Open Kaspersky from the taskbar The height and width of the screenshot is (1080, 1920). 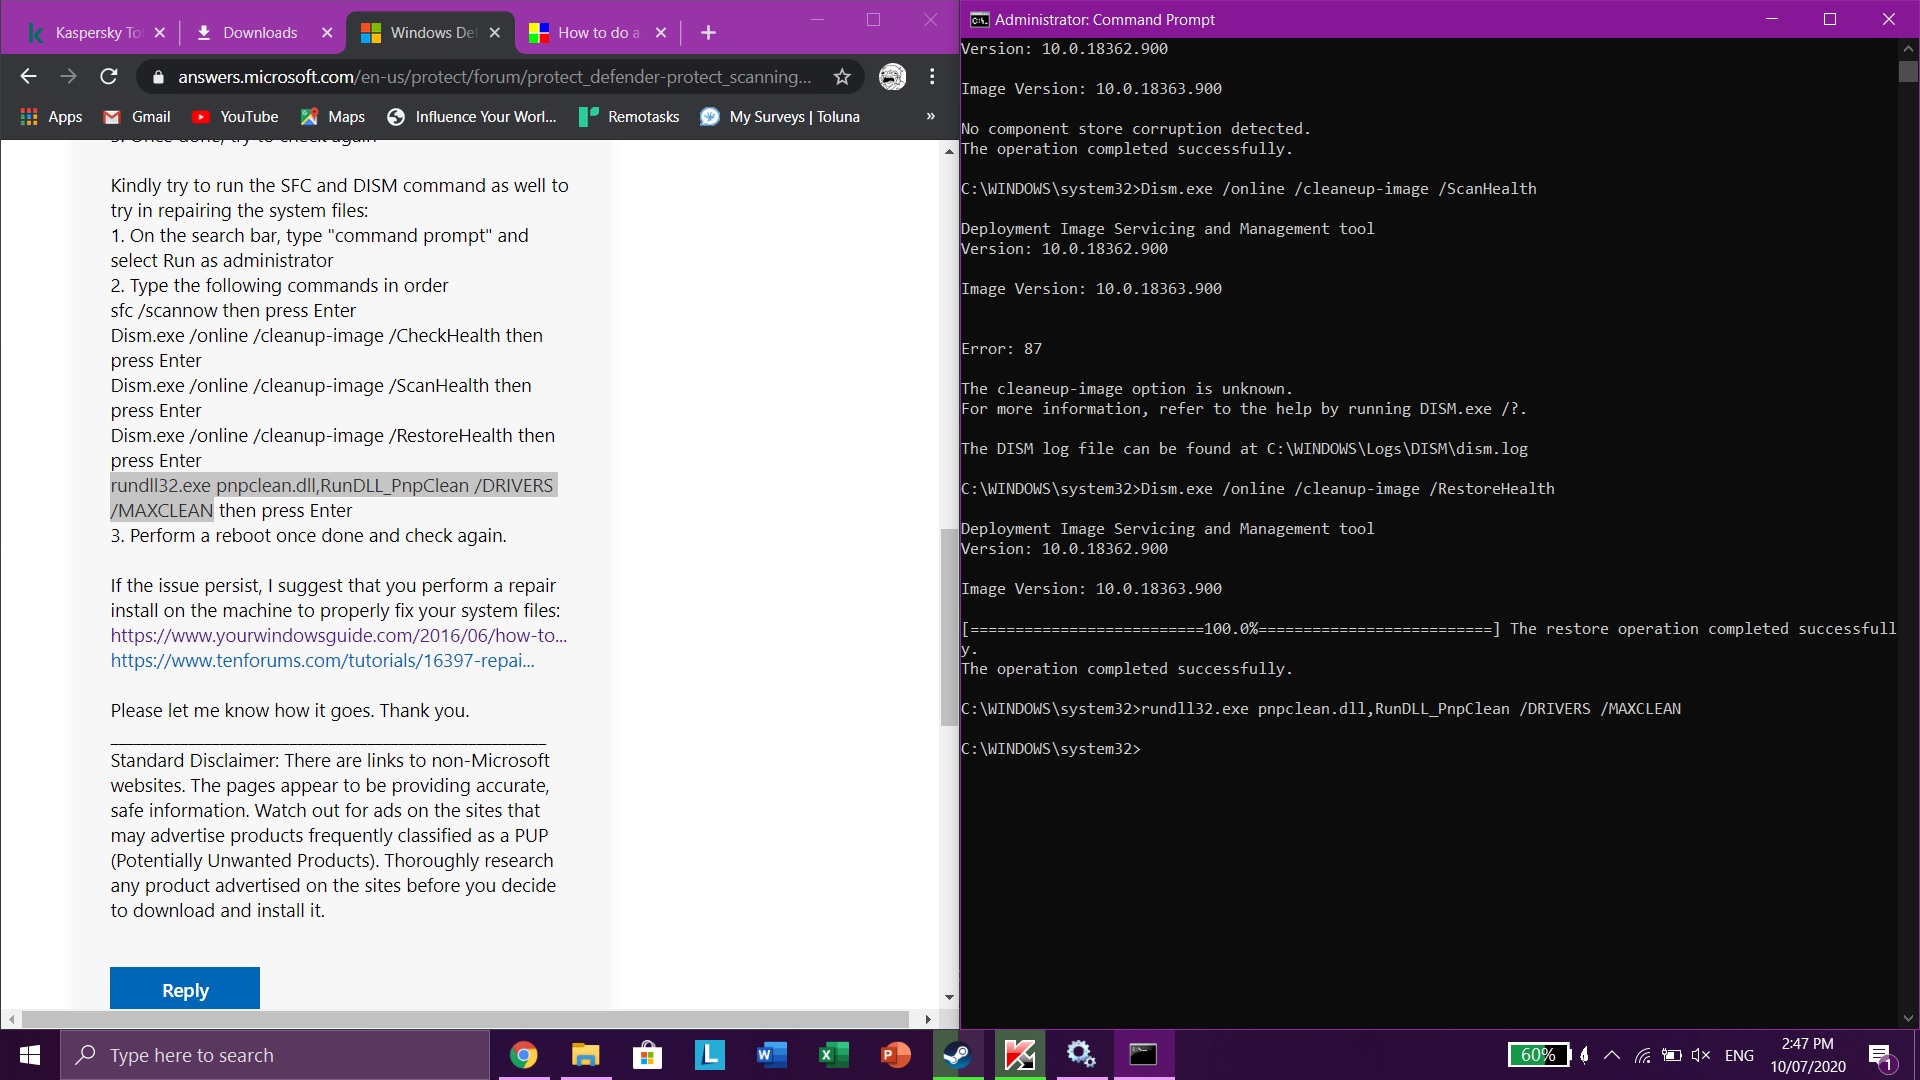[x=1019, y=1055]
